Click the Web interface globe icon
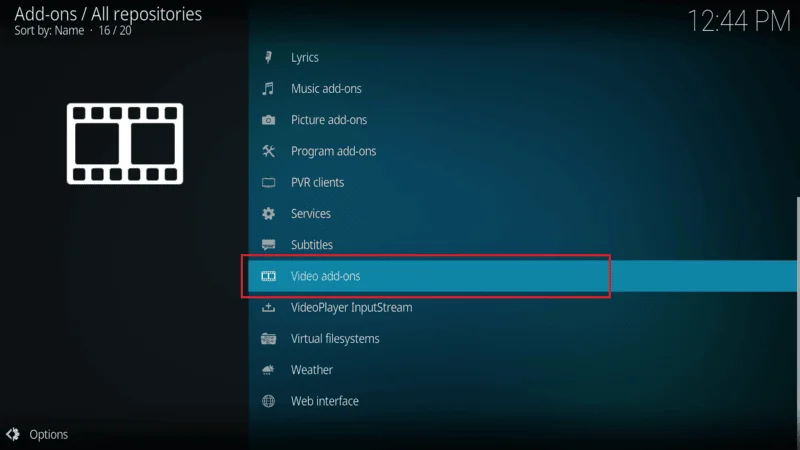 point(268,401)
